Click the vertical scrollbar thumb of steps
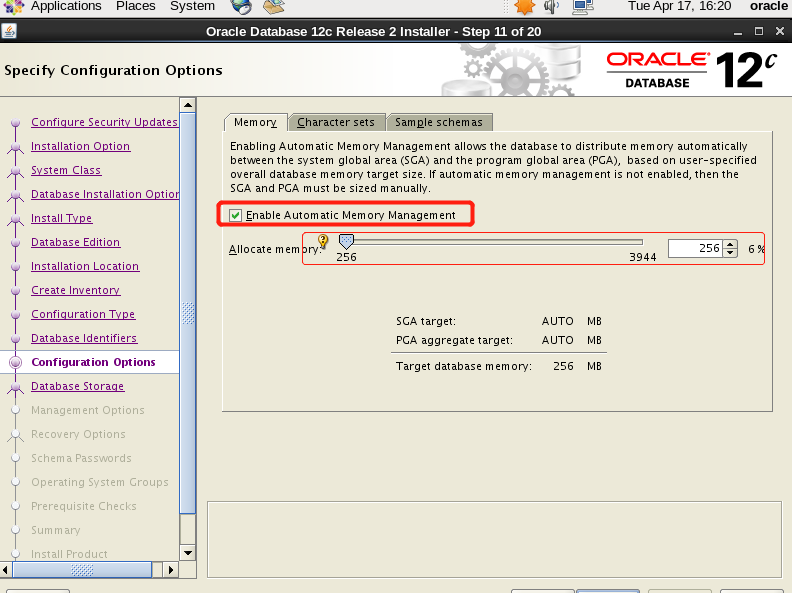792x593 pixels. pos(188,313)
